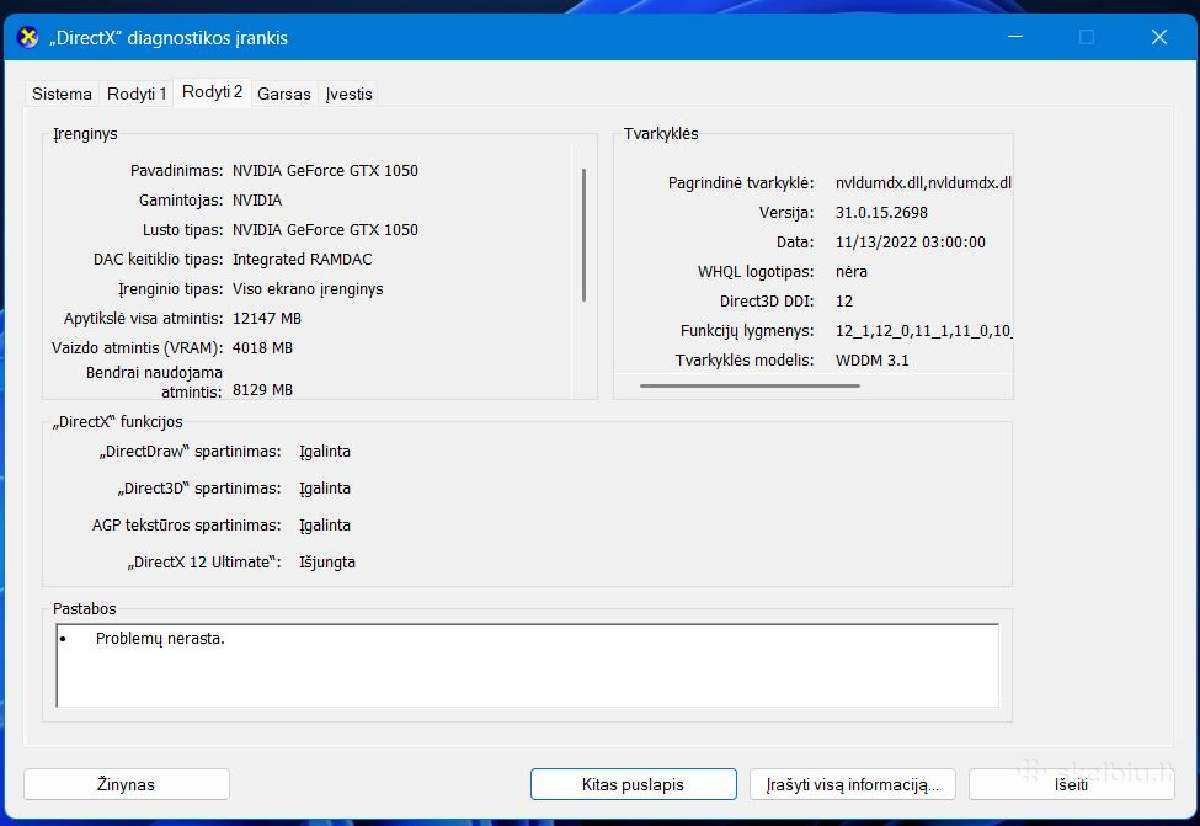Click the WDDM 3.1 driver model value
Screen dimensions: 1200x826
(x=872, y=360)
